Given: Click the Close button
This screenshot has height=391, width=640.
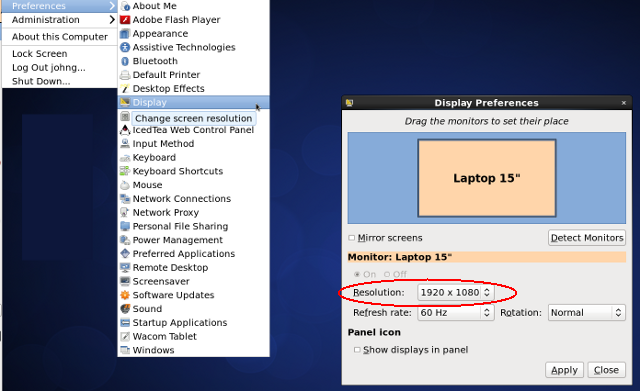Looking at the screenshot, I should 606,370.
